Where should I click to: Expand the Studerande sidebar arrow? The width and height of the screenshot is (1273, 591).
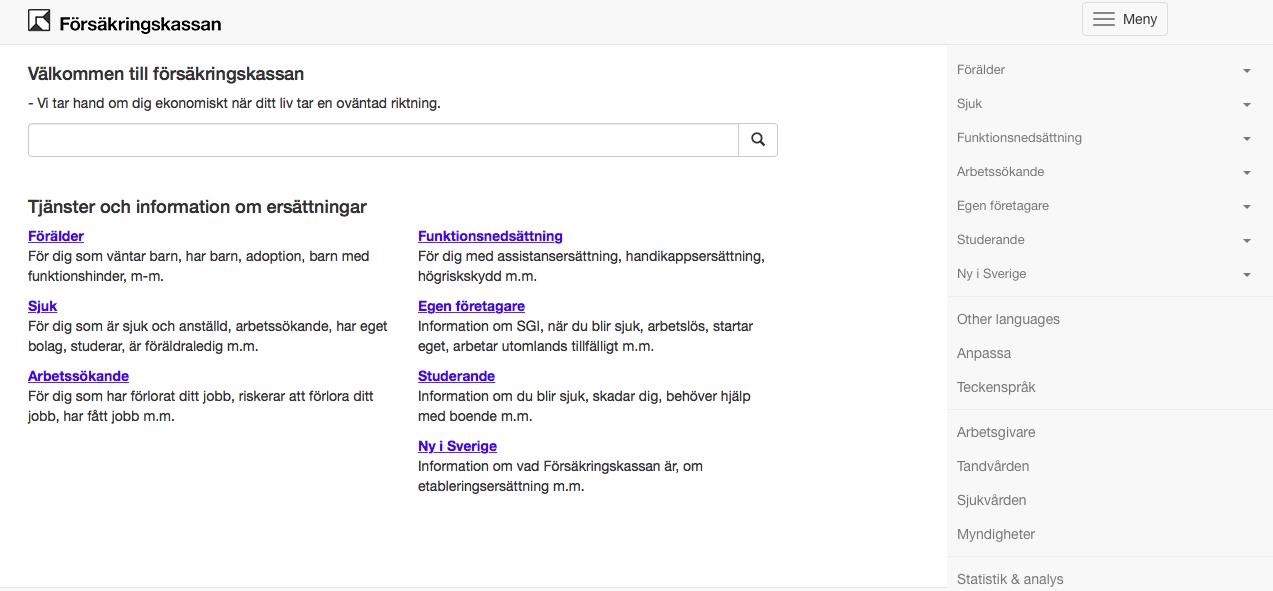point(1246,241)
